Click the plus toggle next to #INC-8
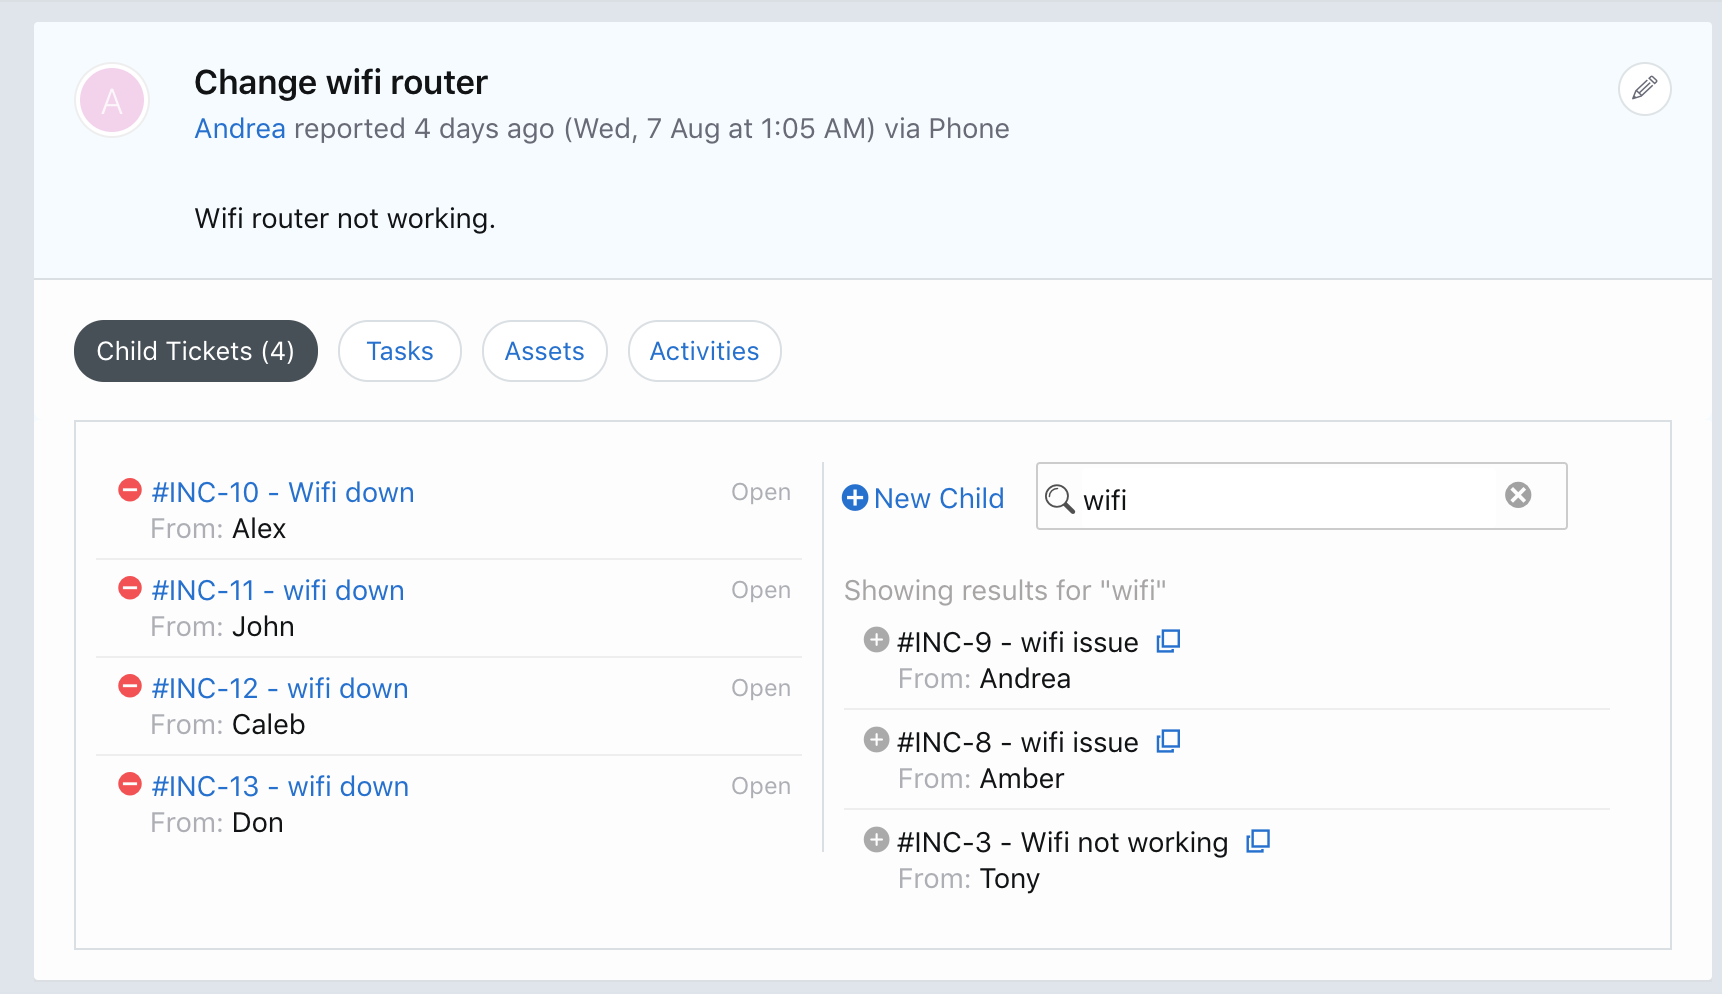This screenshot has width=1722, height=994. click(x=875, y=740)
